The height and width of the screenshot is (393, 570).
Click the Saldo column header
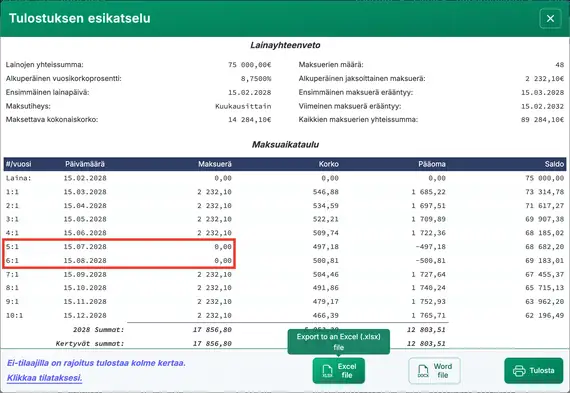click(x=554, y=164)
